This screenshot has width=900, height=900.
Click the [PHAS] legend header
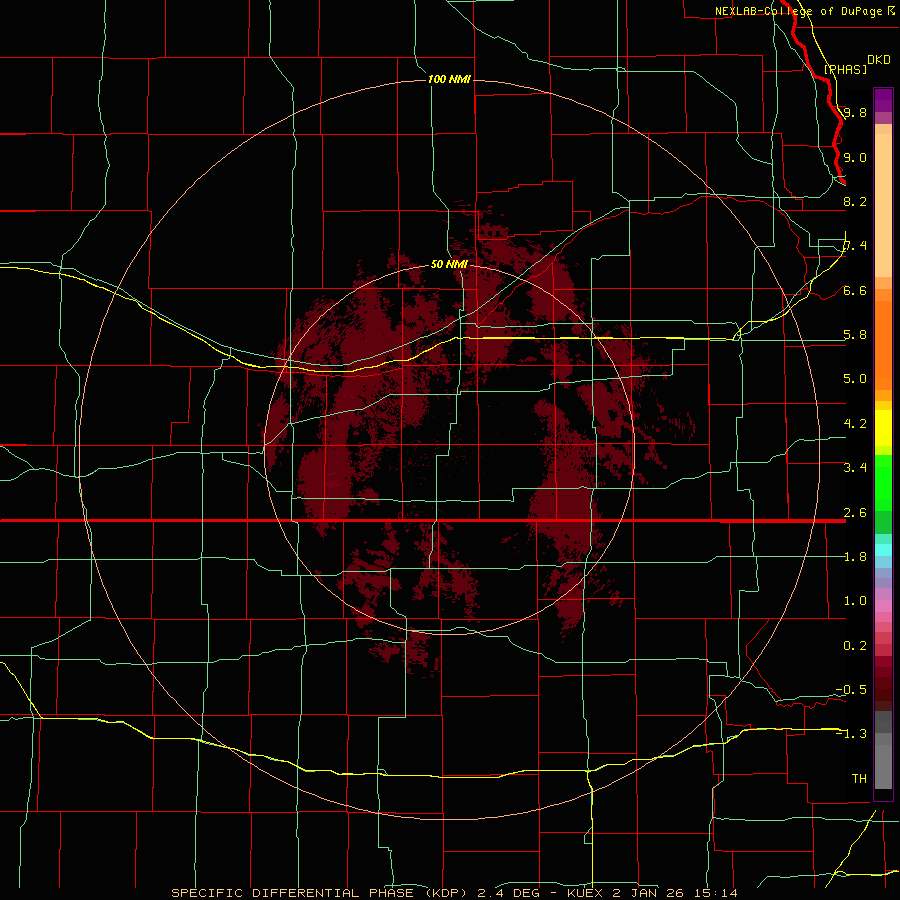tap(845, 69)
